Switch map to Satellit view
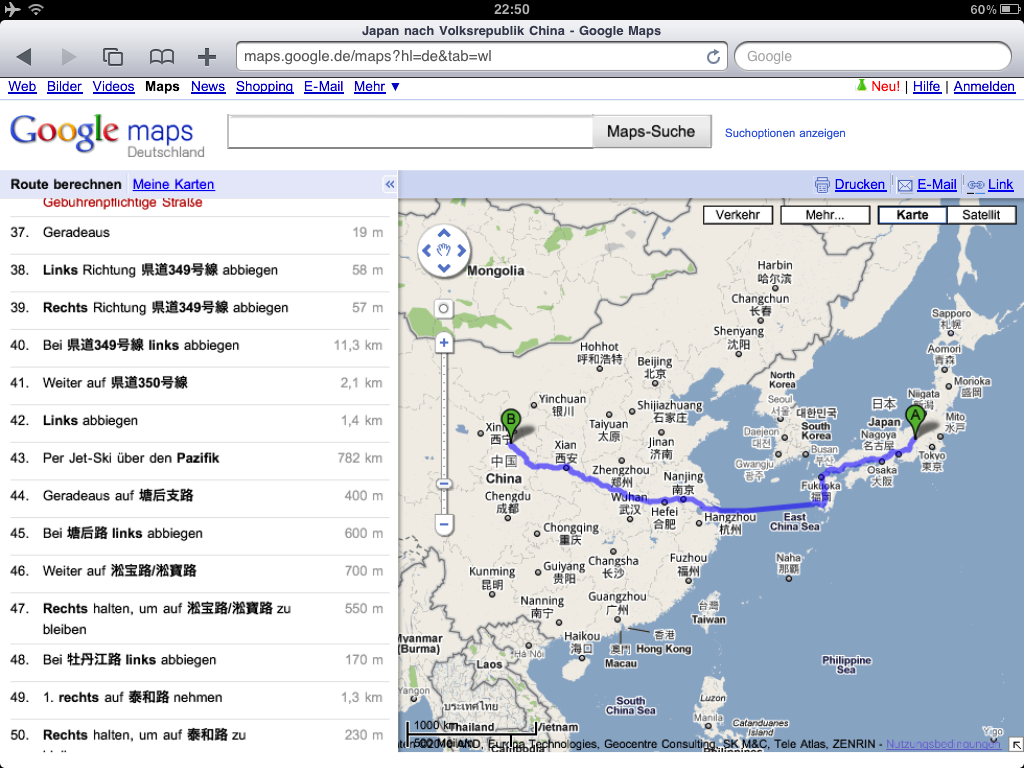The width and height of the screenshot is (1024, 768). (981, 215)
